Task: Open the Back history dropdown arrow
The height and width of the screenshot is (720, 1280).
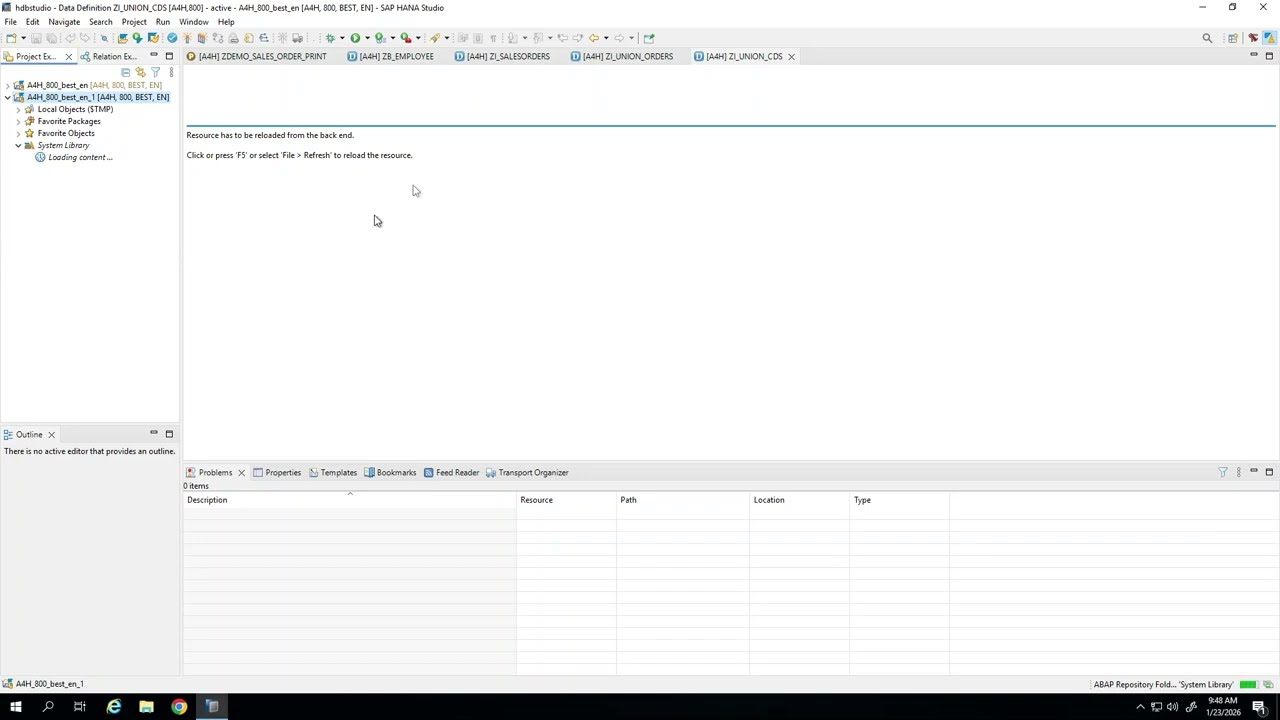Action: [x=606, y=38]
